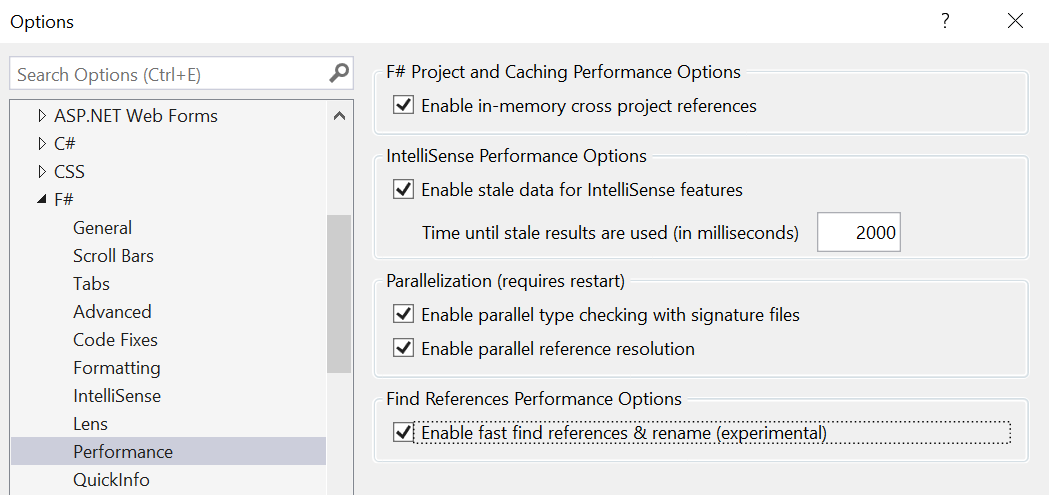The width and height of the screenshot is (1049, 495).
Task: Click the Help question mark icon
Action: coord(945,21)
